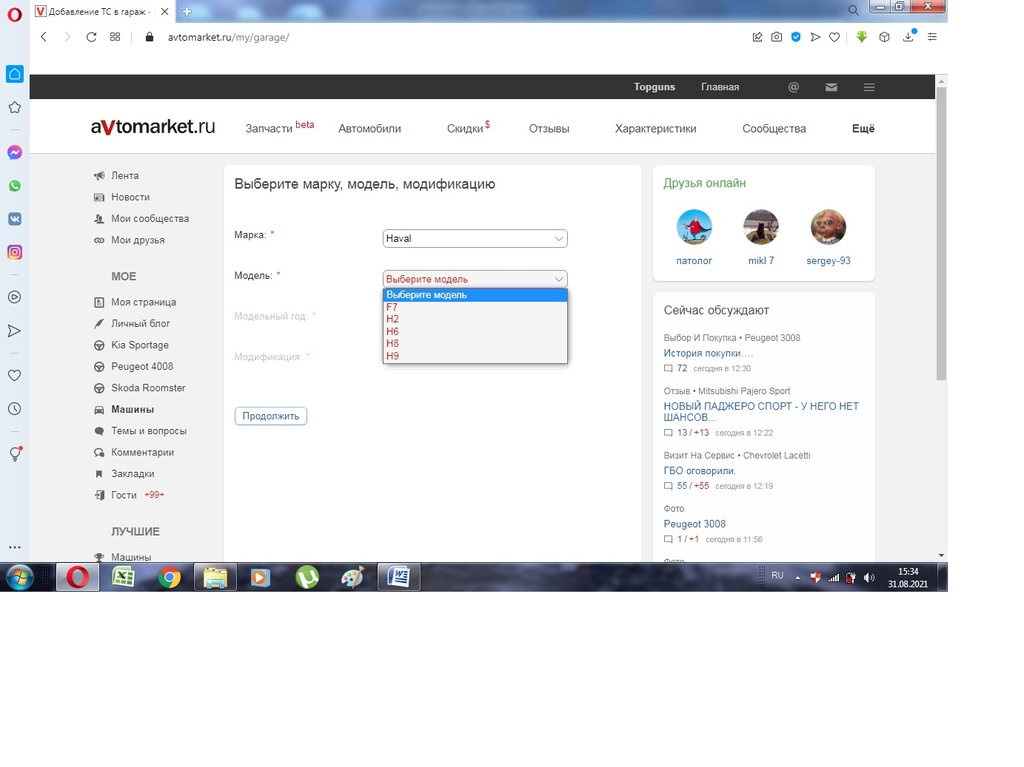Screen dimensions: 1024x767
Task: Open Skoda Roomster sidebar link
Action: (x=148, y=388)
